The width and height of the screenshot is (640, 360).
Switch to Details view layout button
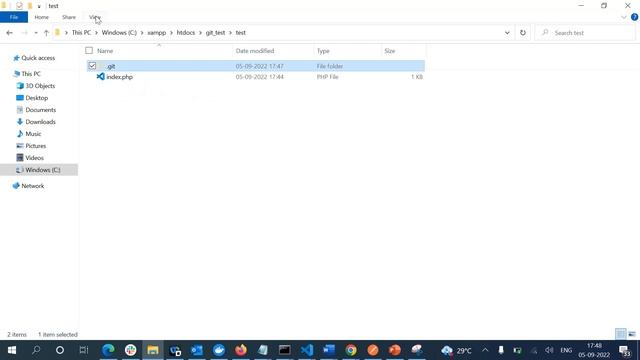[620, 334]
